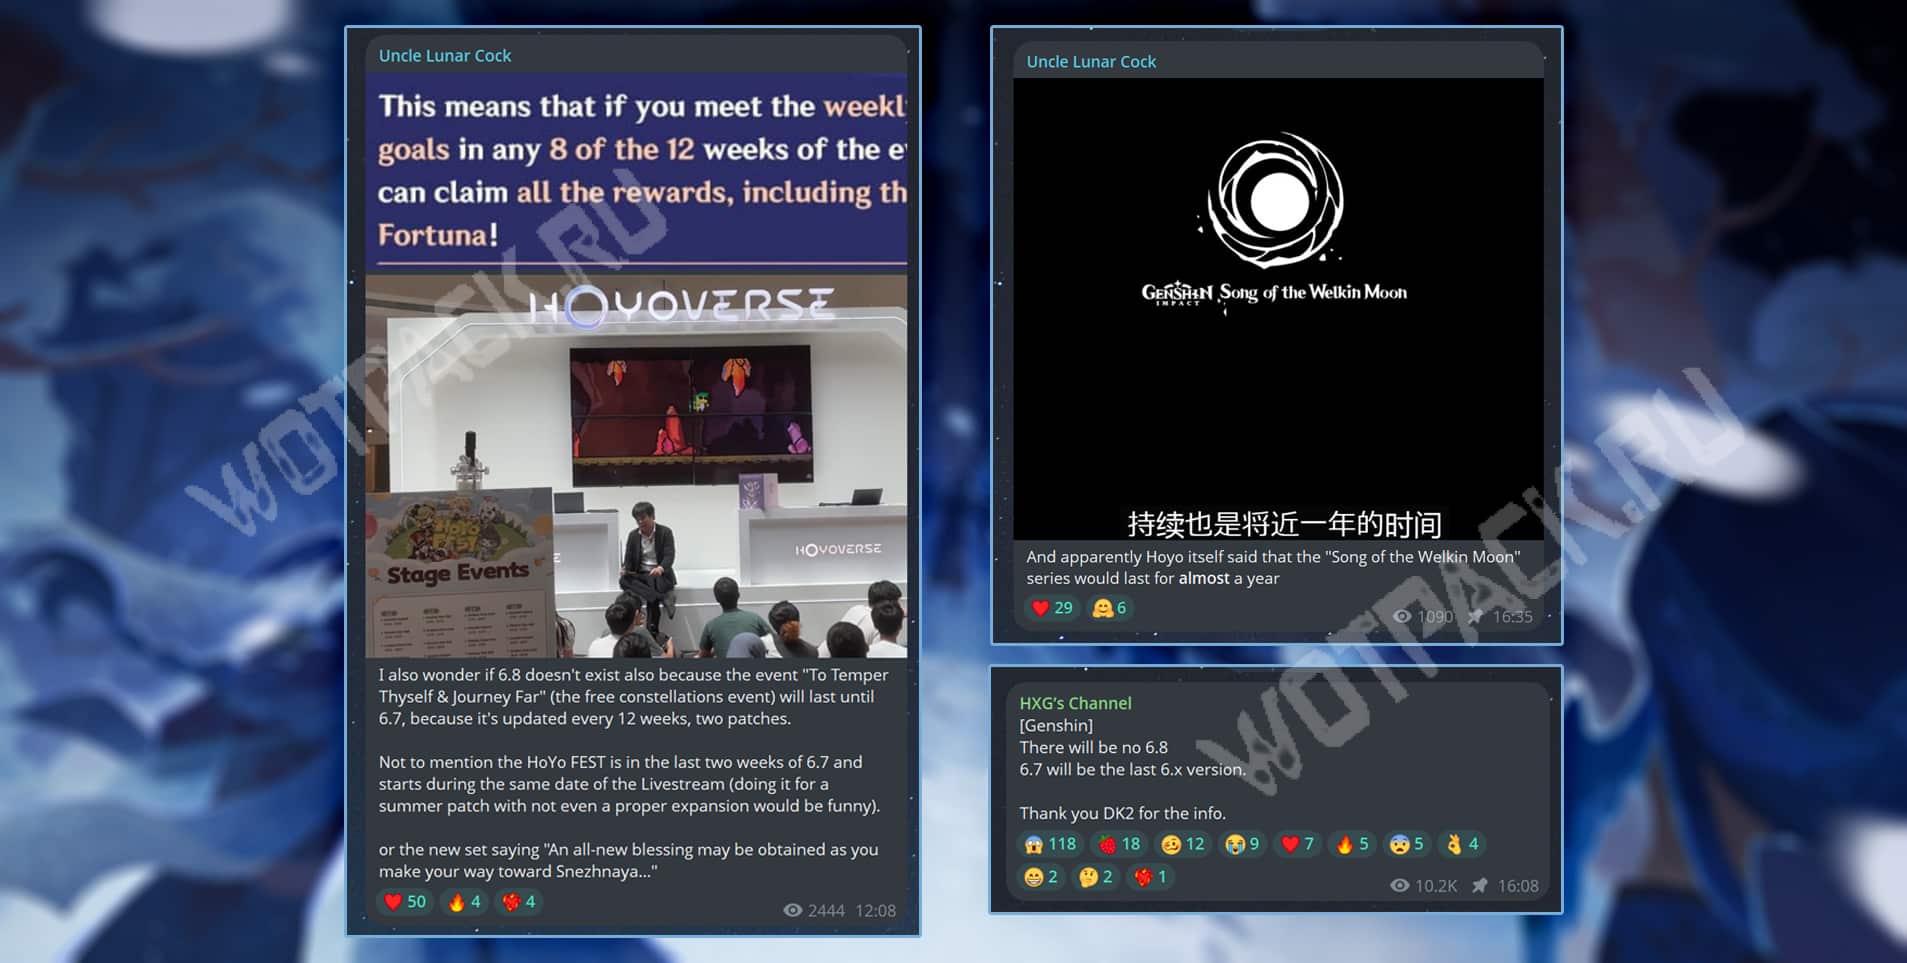Screen dimensions: 1907x963
Task: Click the screaming face reaction with 118
Action: (1049, 844)
